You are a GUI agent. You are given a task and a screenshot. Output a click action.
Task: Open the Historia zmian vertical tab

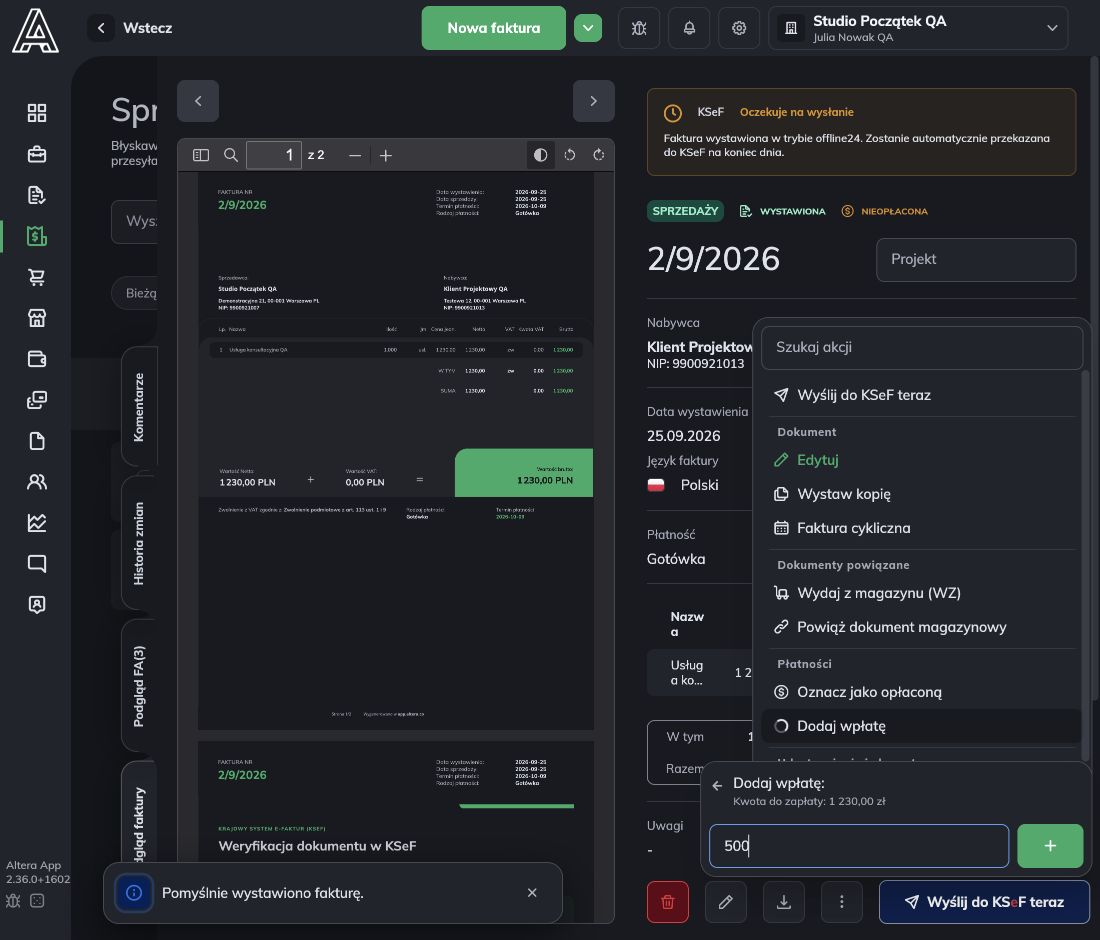139,543
